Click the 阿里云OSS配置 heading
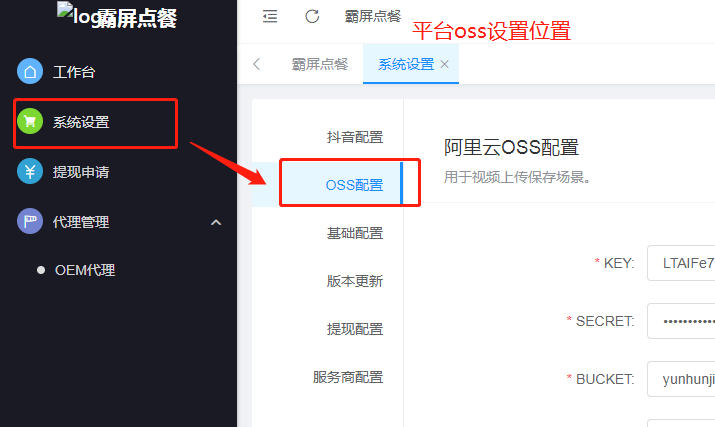 point(511,148)
